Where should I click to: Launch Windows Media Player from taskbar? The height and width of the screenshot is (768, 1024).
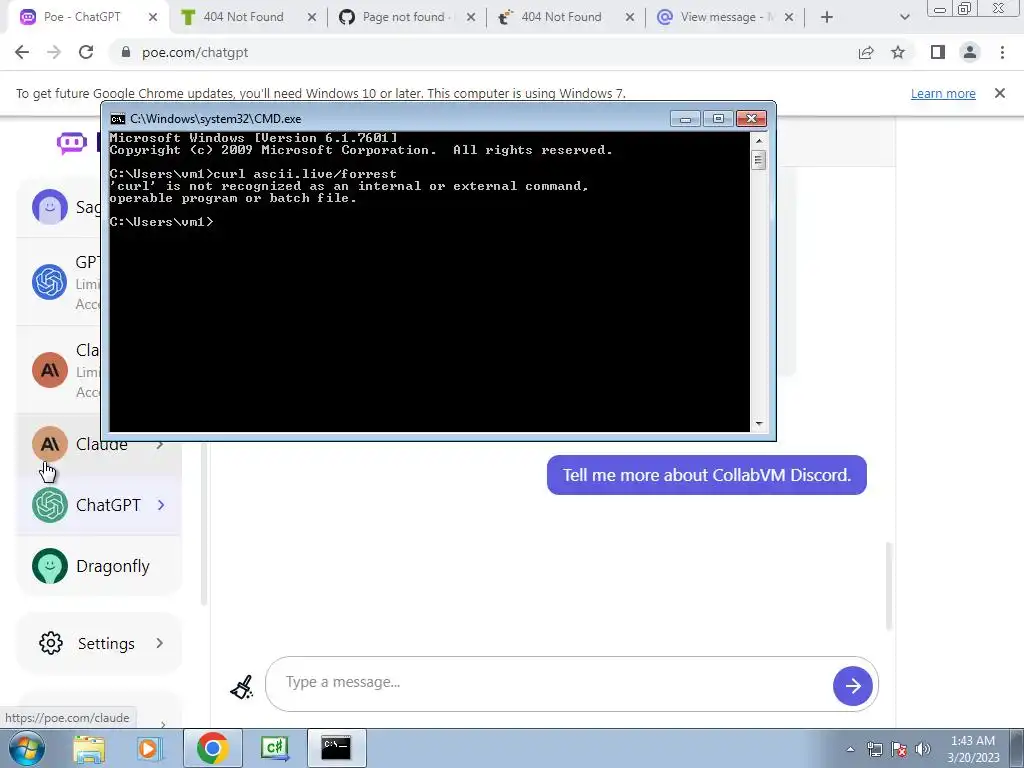tap(148, 748)
